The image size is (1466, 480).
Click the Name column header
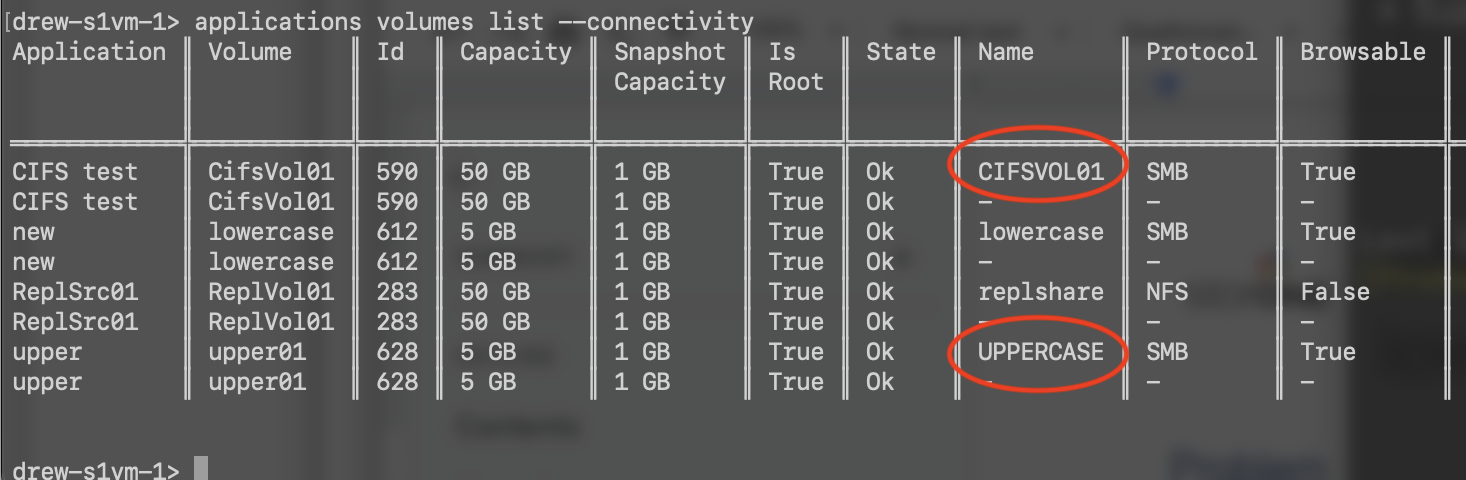1006,52
